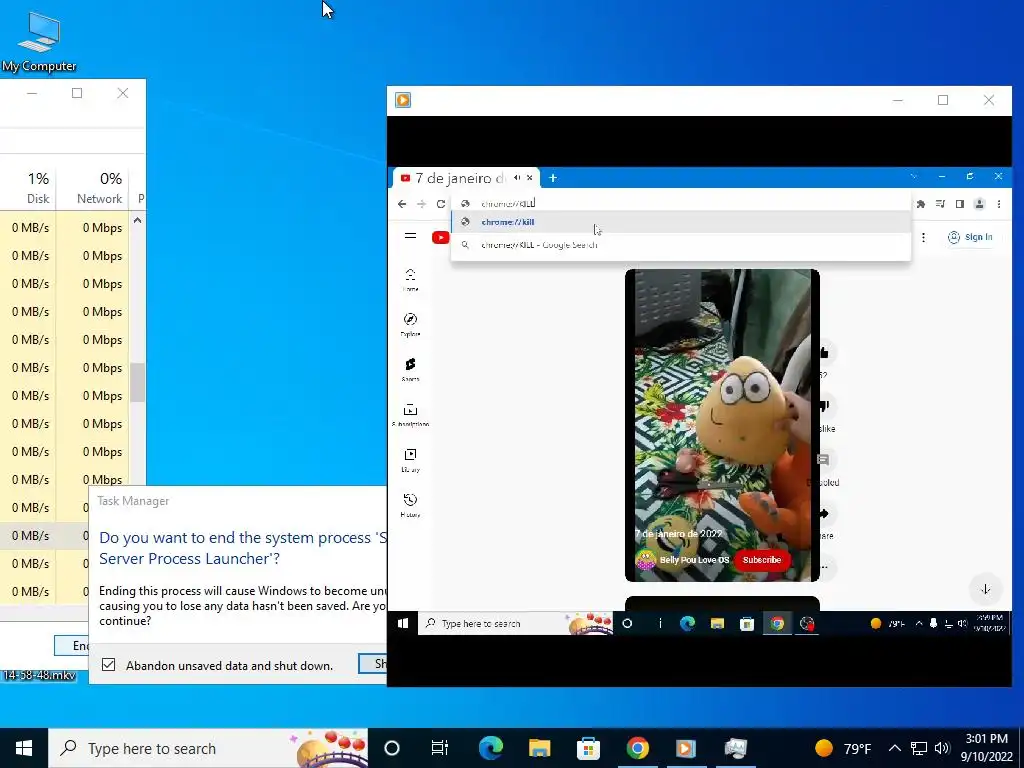The height and width of the screenshot is (768, 1024).
Task: Open new tab with plus button in video
Action: pyautogui.click(x=552, y=178)
